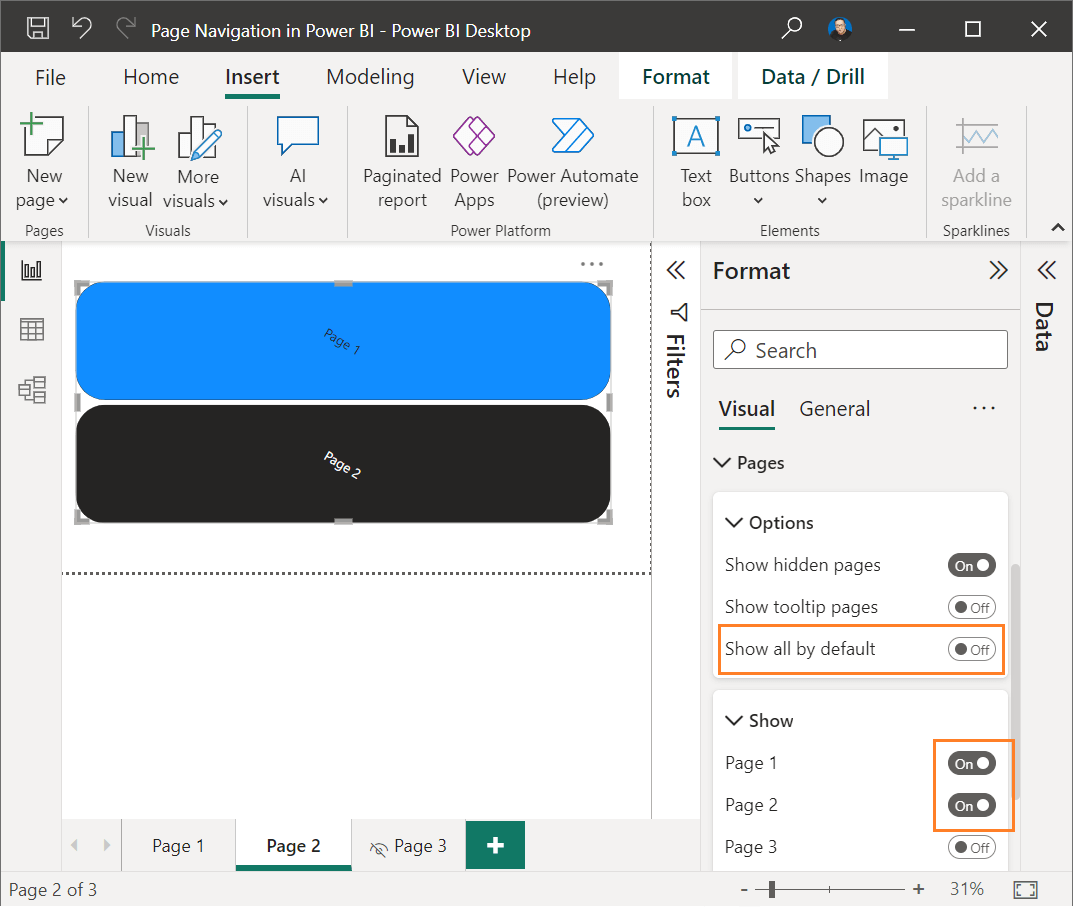Switch to the Modeling ribbon tab
1073x907 pixels.
[x=369, y=76]
